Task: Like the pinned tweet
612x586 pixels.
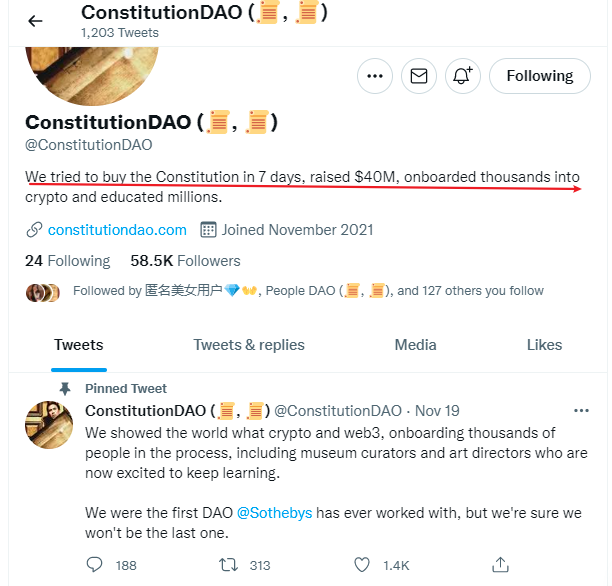Action: point(361,565)
